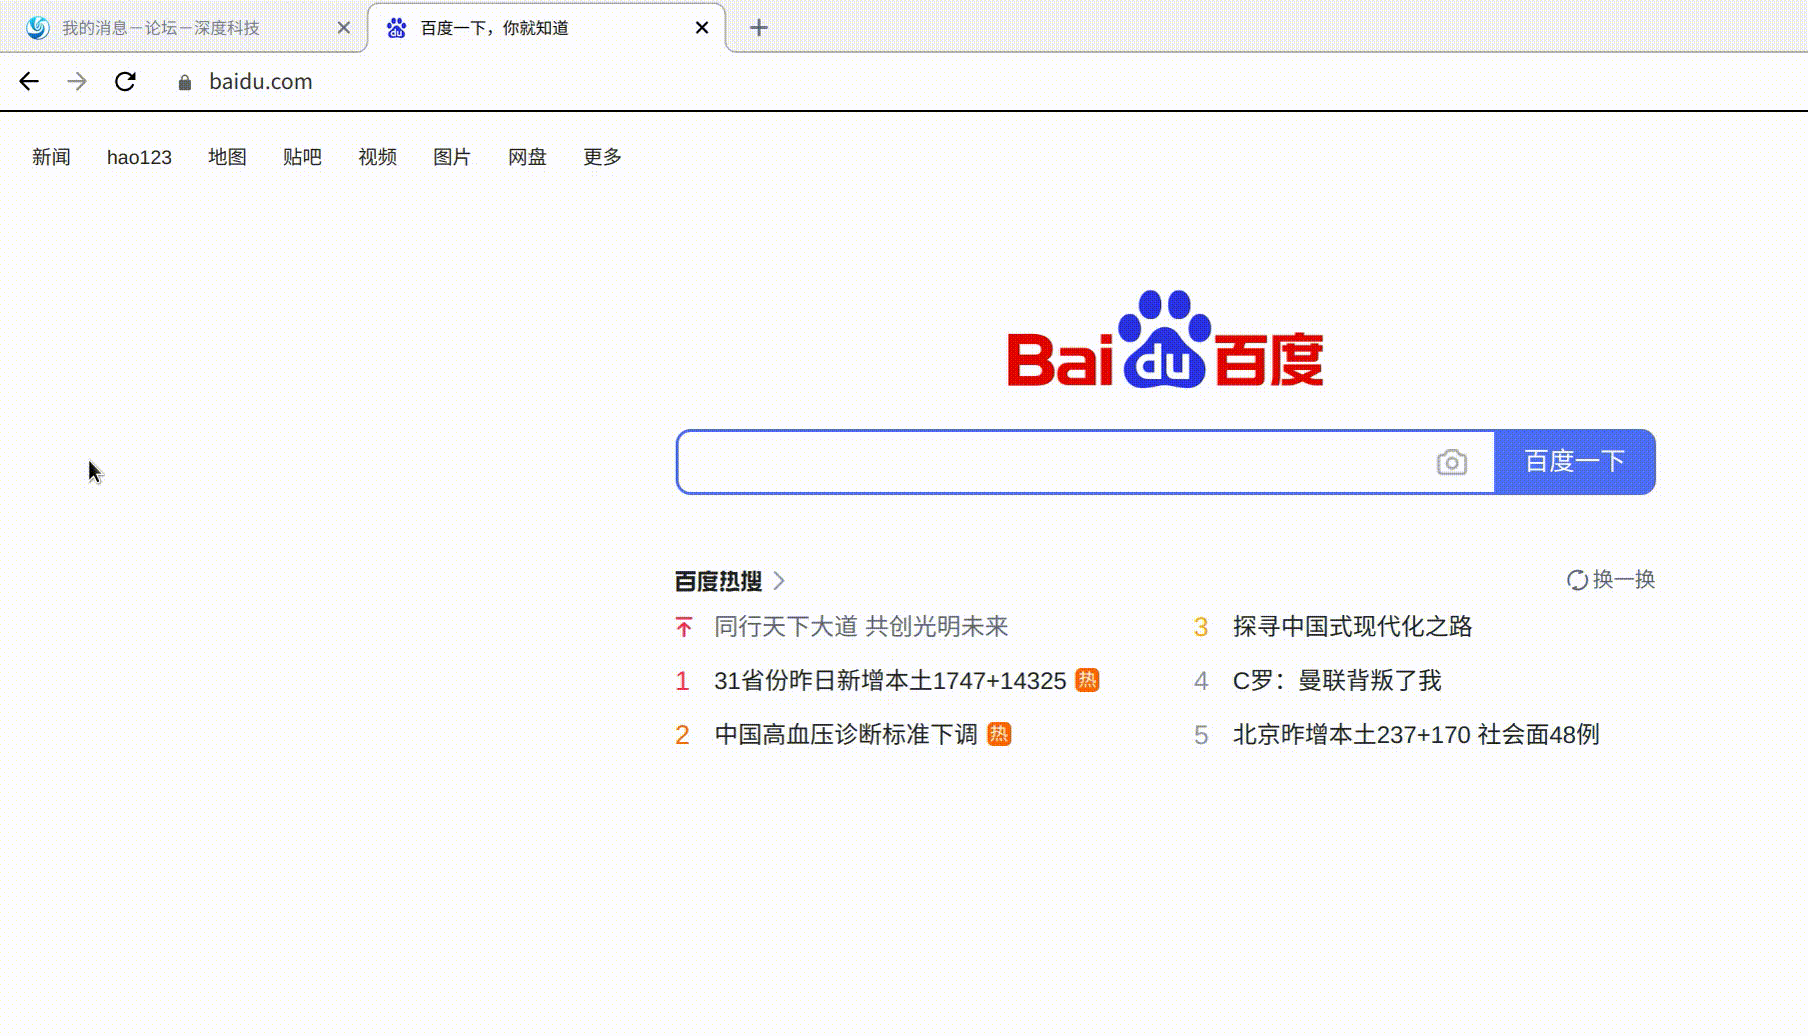Click the 百度一下 search button
This screenshot has width=1808, height=1036.
[1573, 461]
